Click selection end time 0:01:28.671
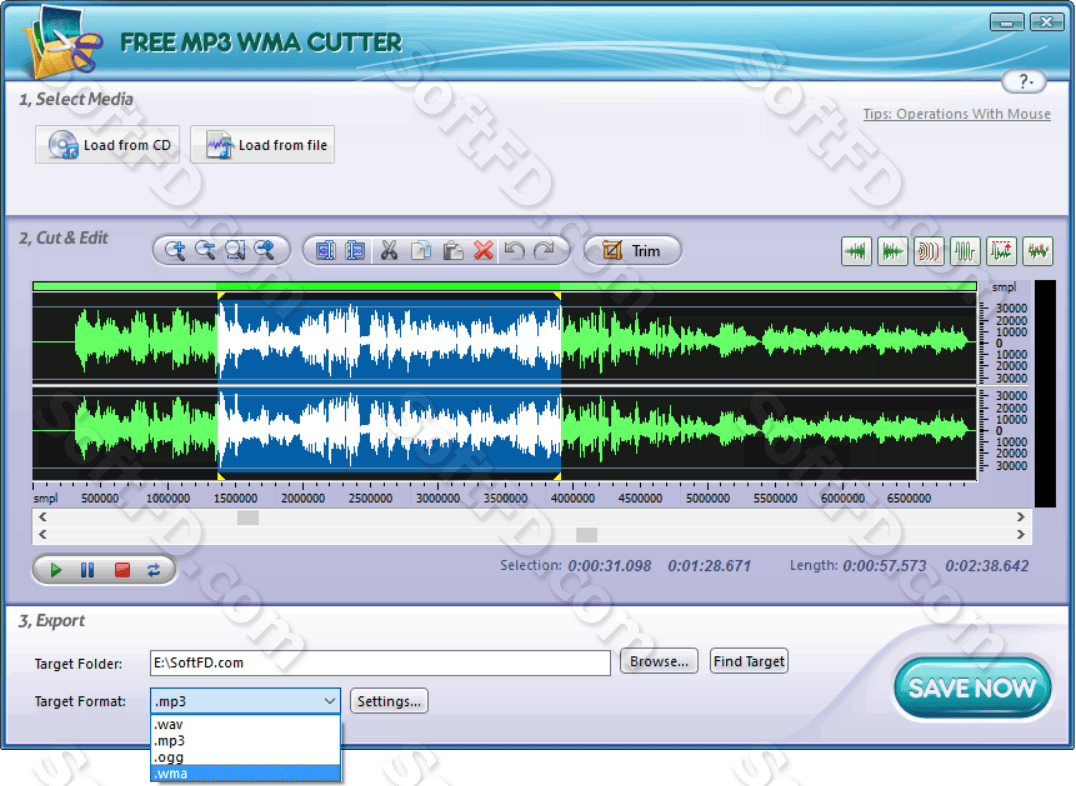 pyautogui.click(x=710, y=566)
